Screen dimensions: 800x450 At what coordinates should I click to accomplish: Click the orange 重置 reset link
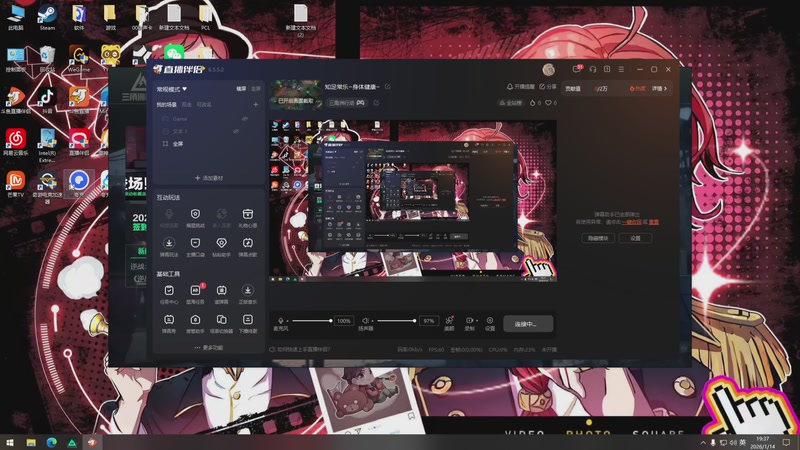[654, 222]
